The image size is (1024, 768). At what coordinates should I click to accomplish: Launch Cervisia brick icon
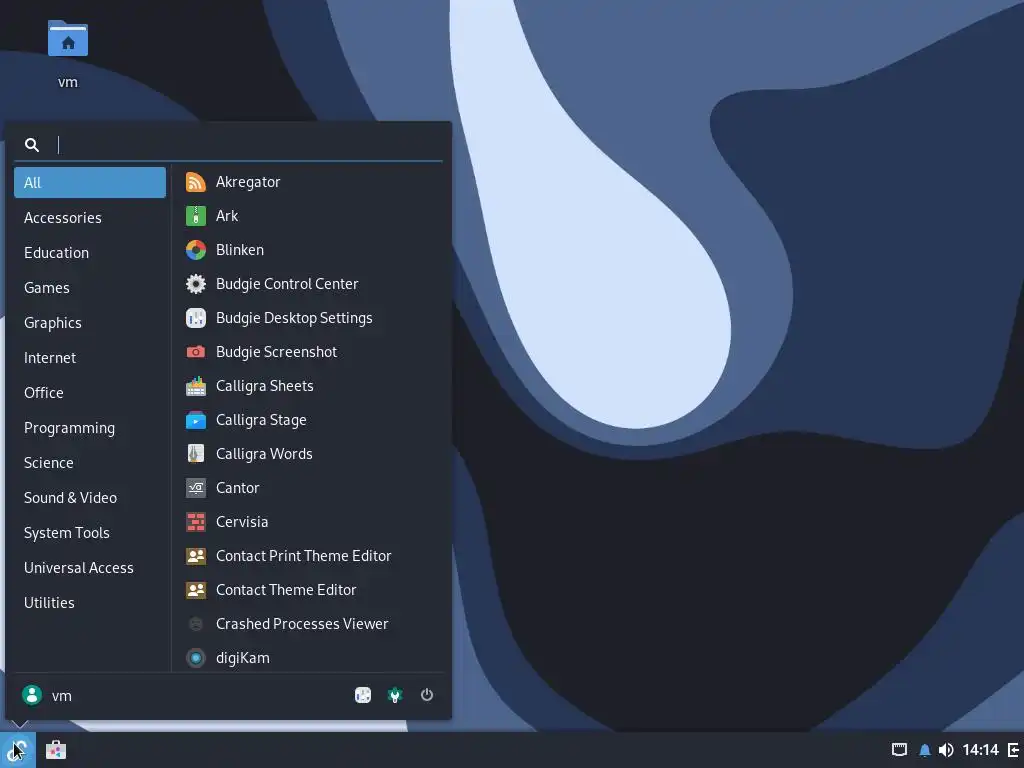[x=196, y=522]
